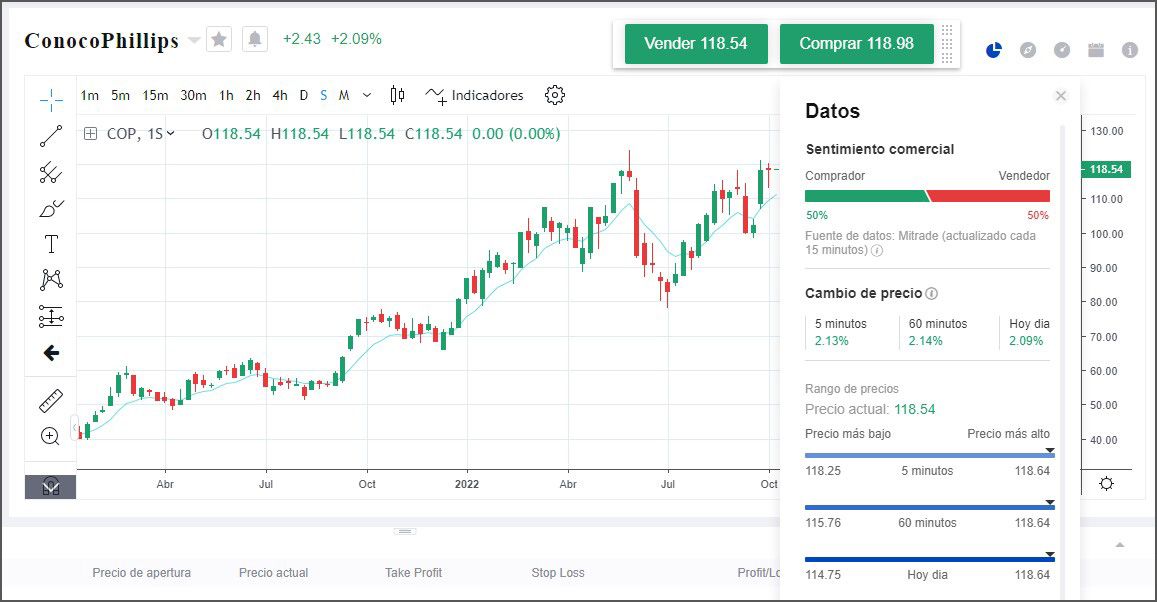Open the Indicadores panel
Viewport: 1157px width, 602px height.
point(484,95)
